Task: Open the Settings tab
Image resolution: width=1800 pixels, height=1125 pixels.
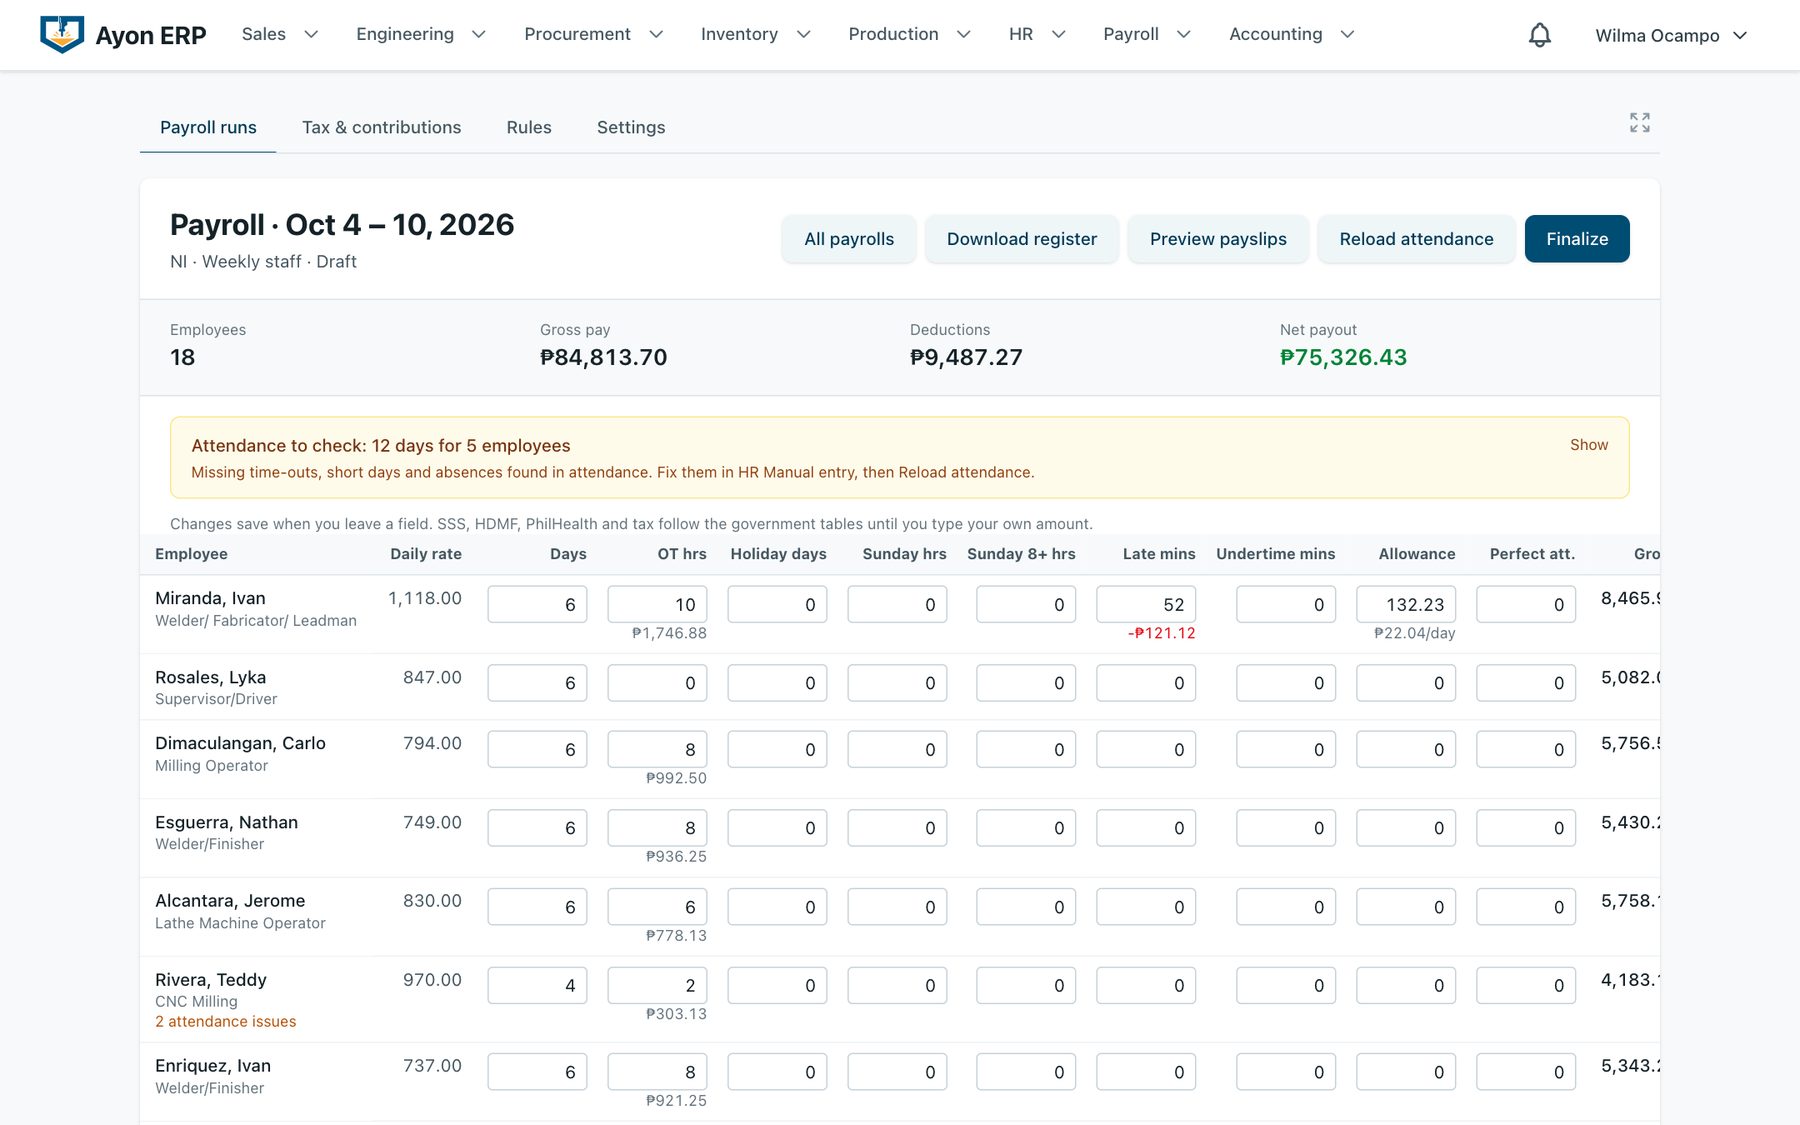Action: point(631,127)
